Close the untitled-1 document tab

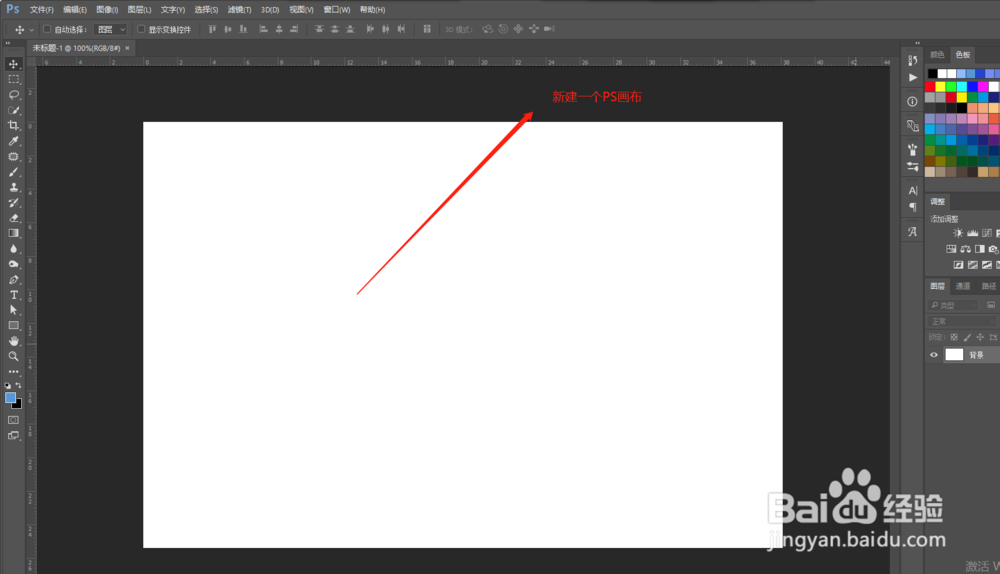click(x=128, y=48)
